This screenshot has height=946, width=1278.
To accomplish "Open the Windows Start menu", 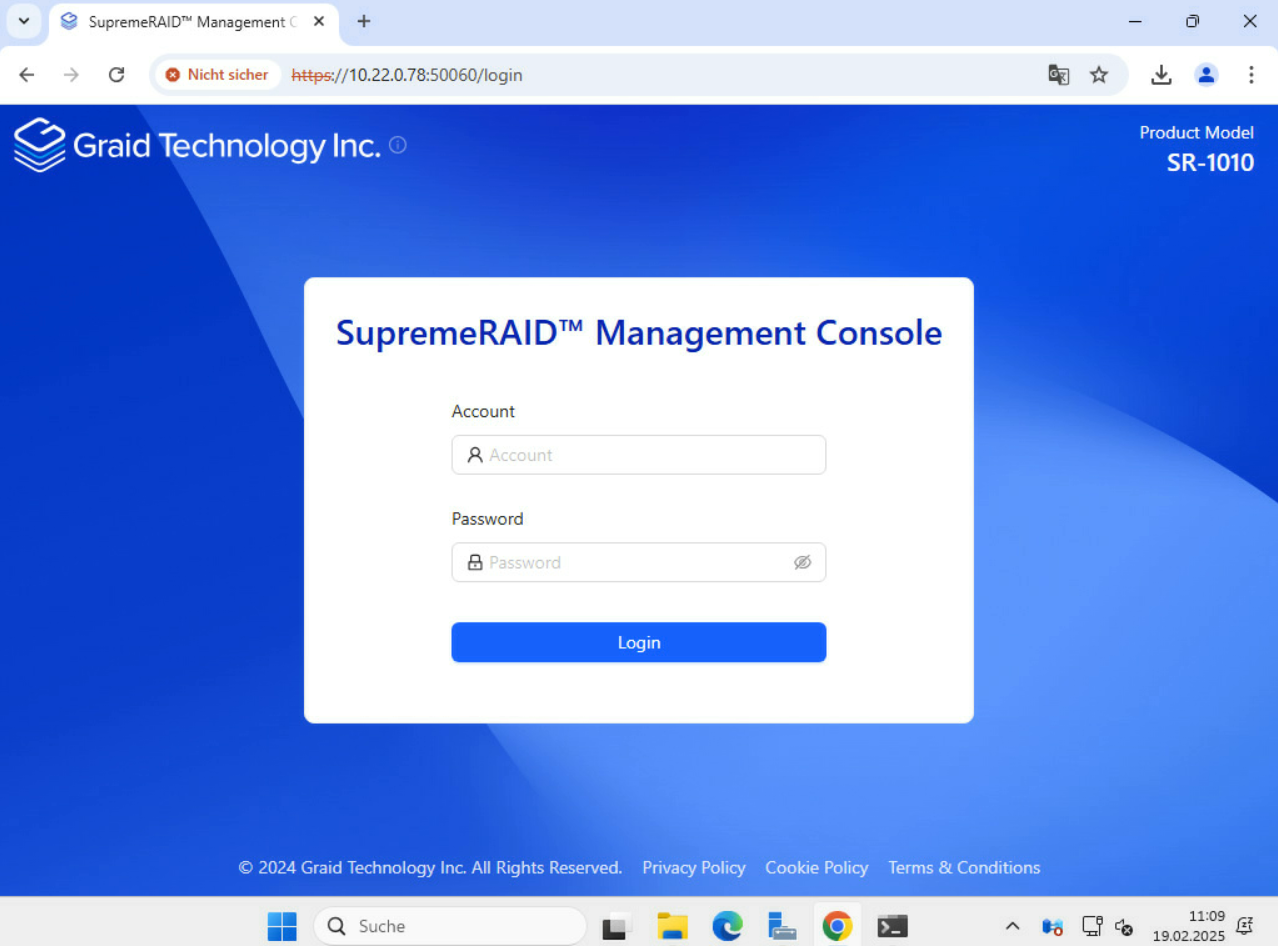I will (x=282, y=926).
